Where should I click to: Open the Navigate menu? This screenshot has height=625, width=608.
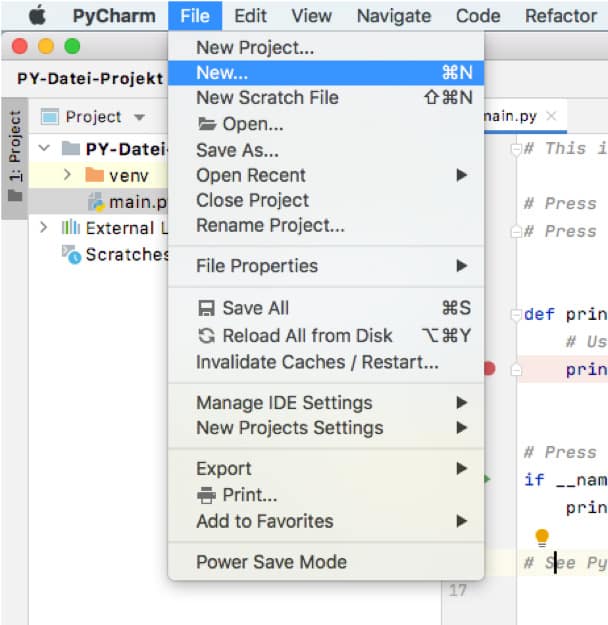click(x=394, y=16)
